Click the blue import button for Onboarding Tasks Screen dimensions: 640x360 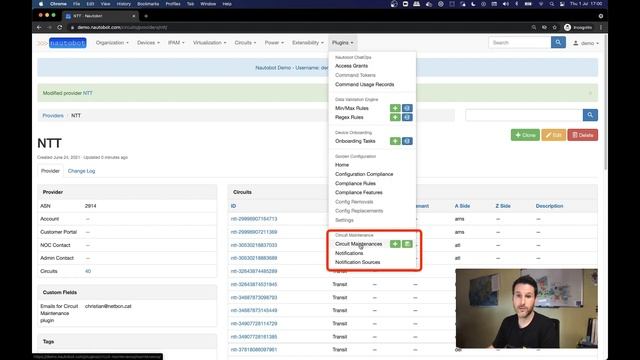point(407,141)
